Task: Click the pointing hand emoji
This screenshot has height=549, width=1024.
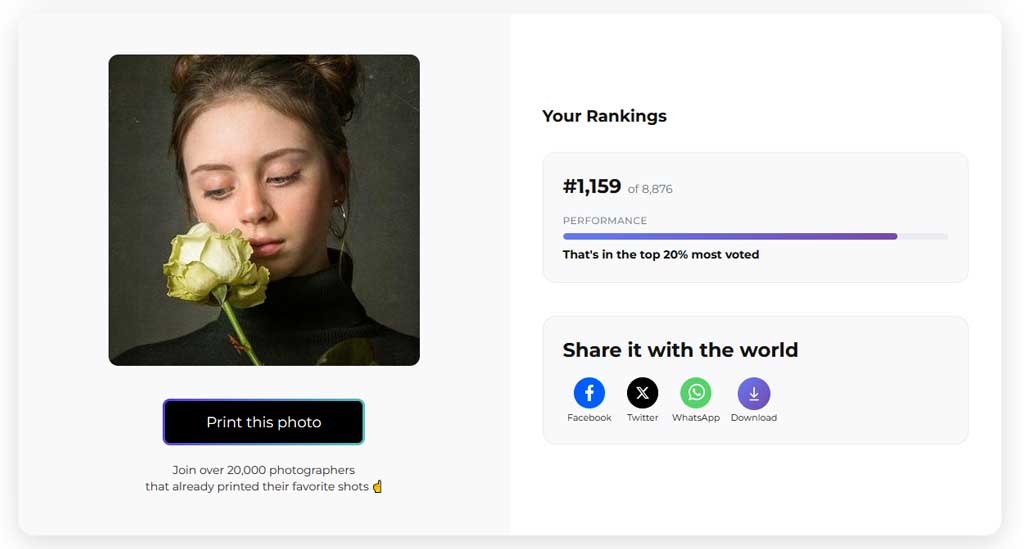Action: click(x=377, y=487)
